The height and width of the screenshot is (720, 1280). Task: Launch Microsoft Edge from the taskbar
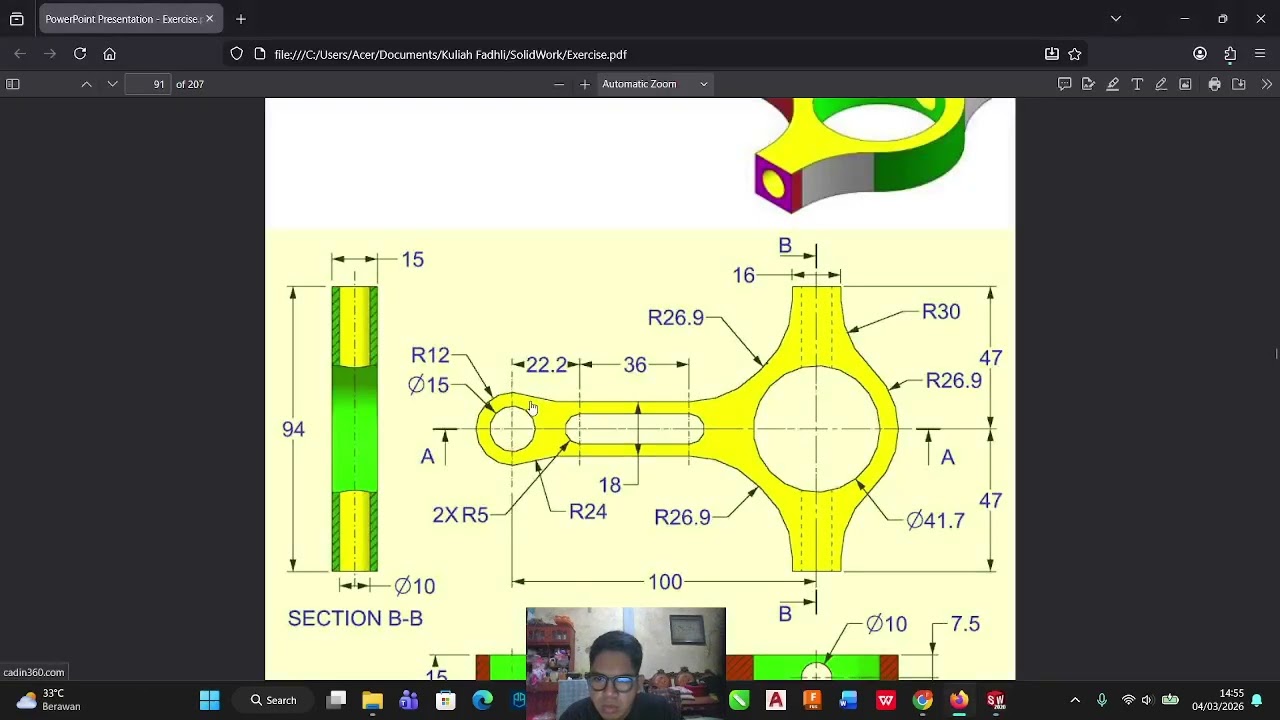click(x=483, y=700)
